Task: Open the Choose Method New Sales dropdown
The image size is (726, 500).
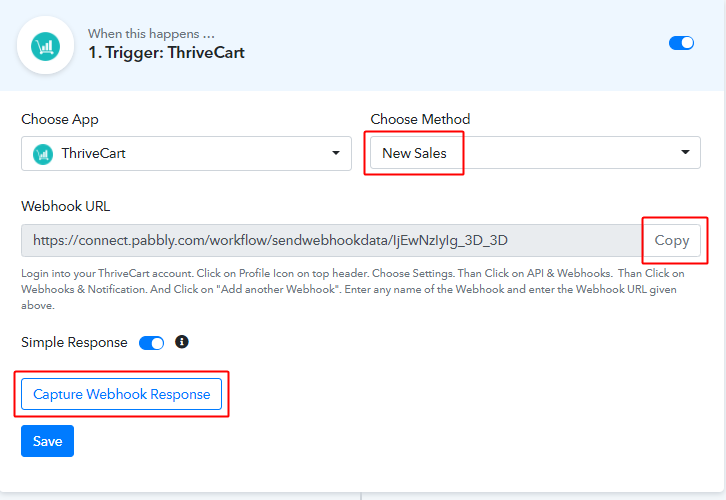Action: (x=535, y=153)
